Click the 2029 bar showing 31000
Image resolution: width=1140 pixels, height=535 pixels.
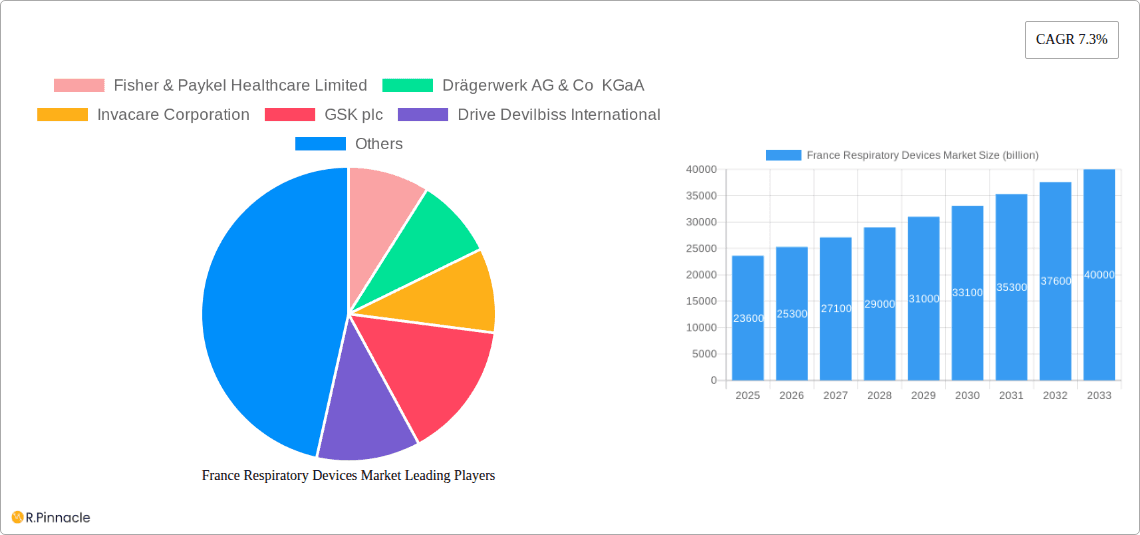pyautogui.click(x=923, y=298)
